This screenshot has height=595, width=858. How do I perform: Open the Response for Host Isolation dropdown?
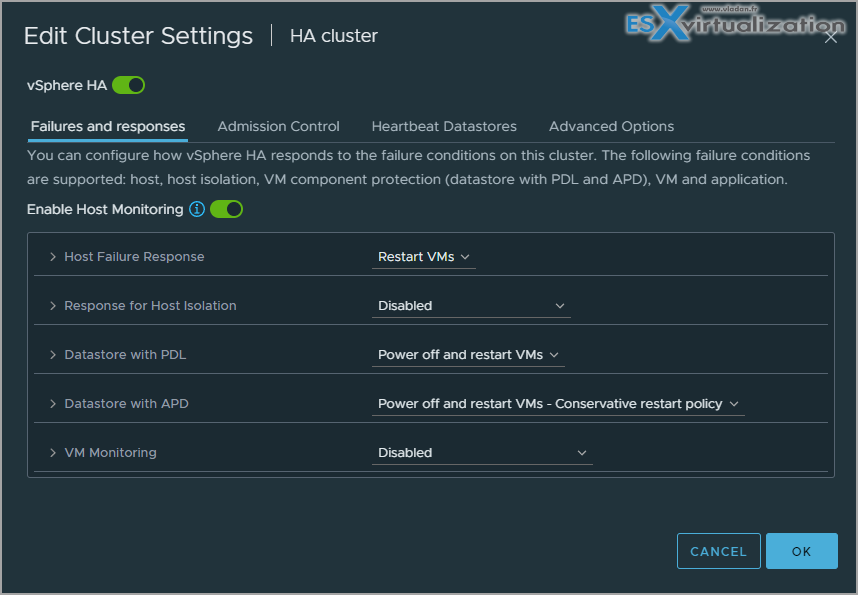pos(471,306)
